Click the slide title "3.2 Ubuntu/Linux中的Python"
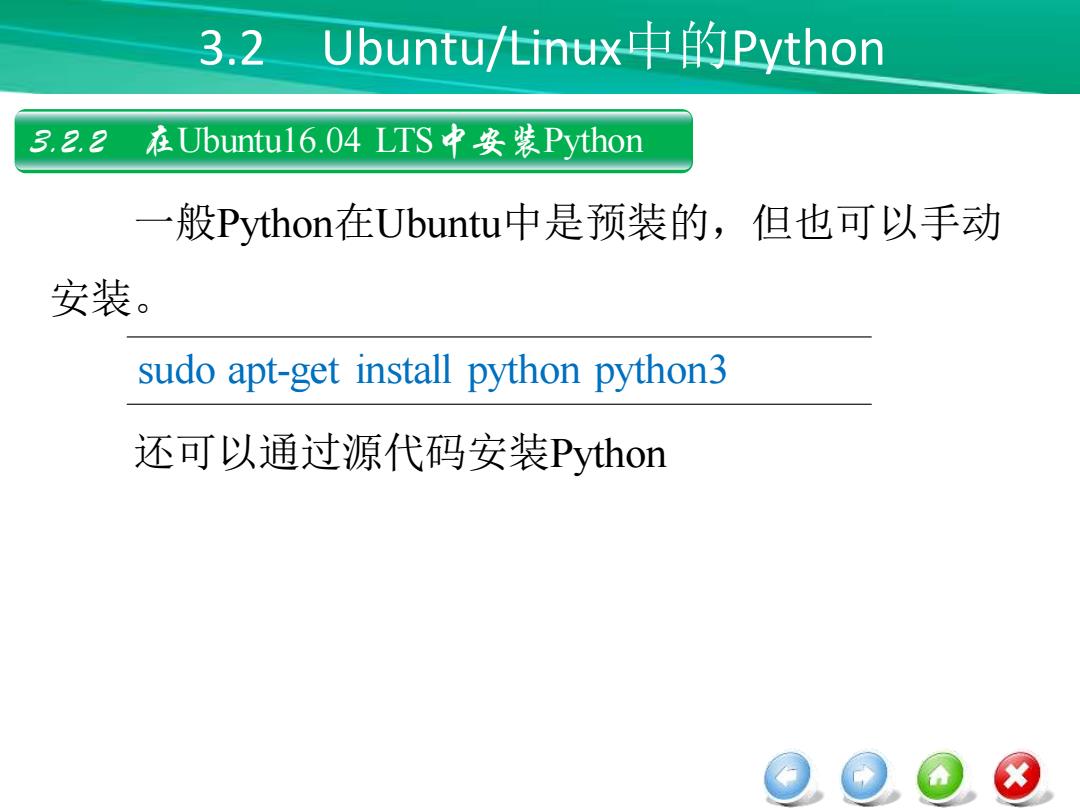1080x810 pixels. pyautogui.click(x=541, y=48)
